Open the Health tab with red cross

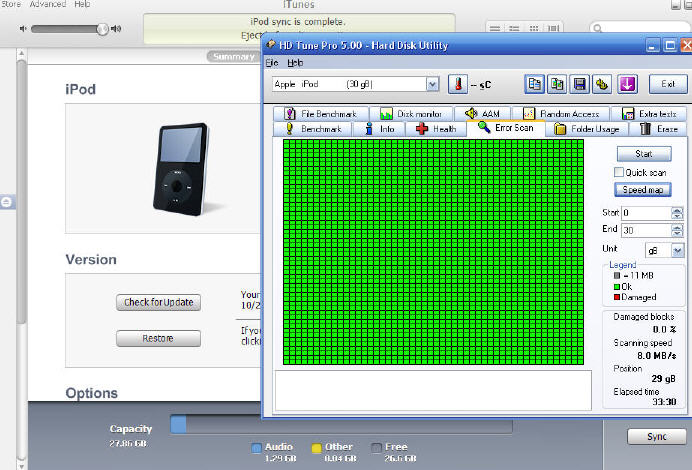click(436, 129)
